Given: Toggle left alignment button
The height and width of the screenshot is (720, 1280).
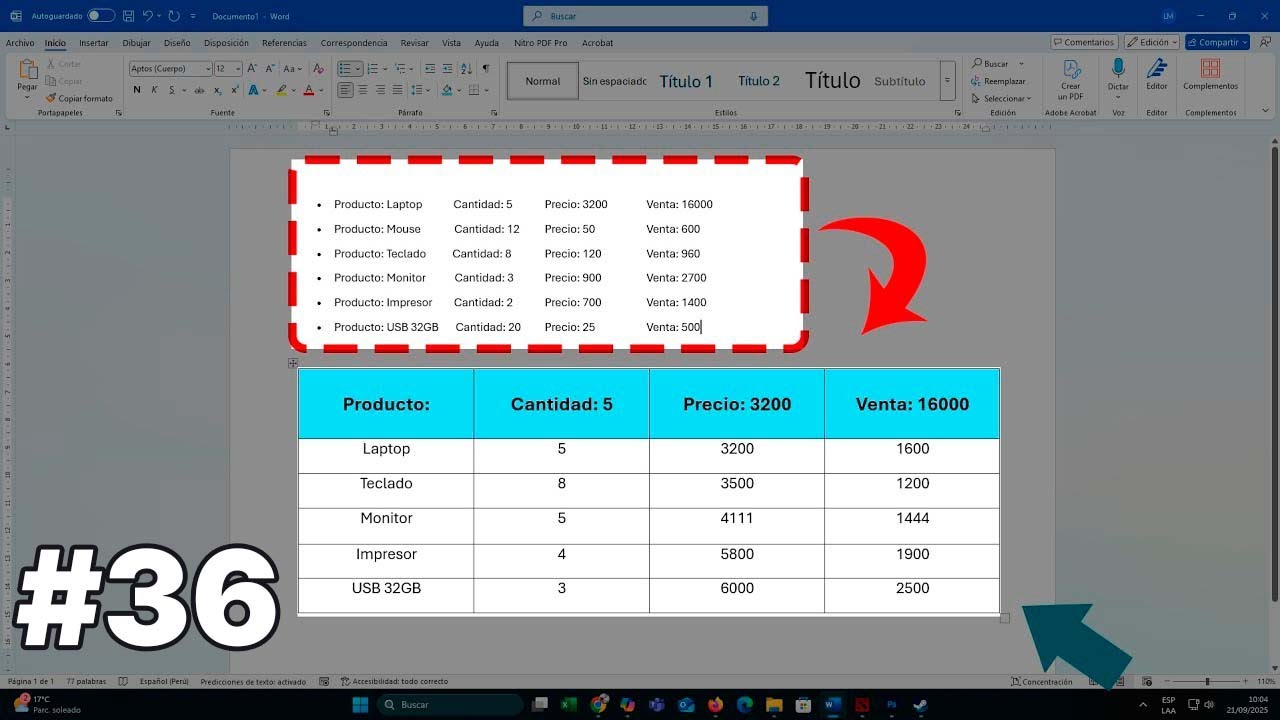Looking at the screenshot, I should tap(345, 90).
